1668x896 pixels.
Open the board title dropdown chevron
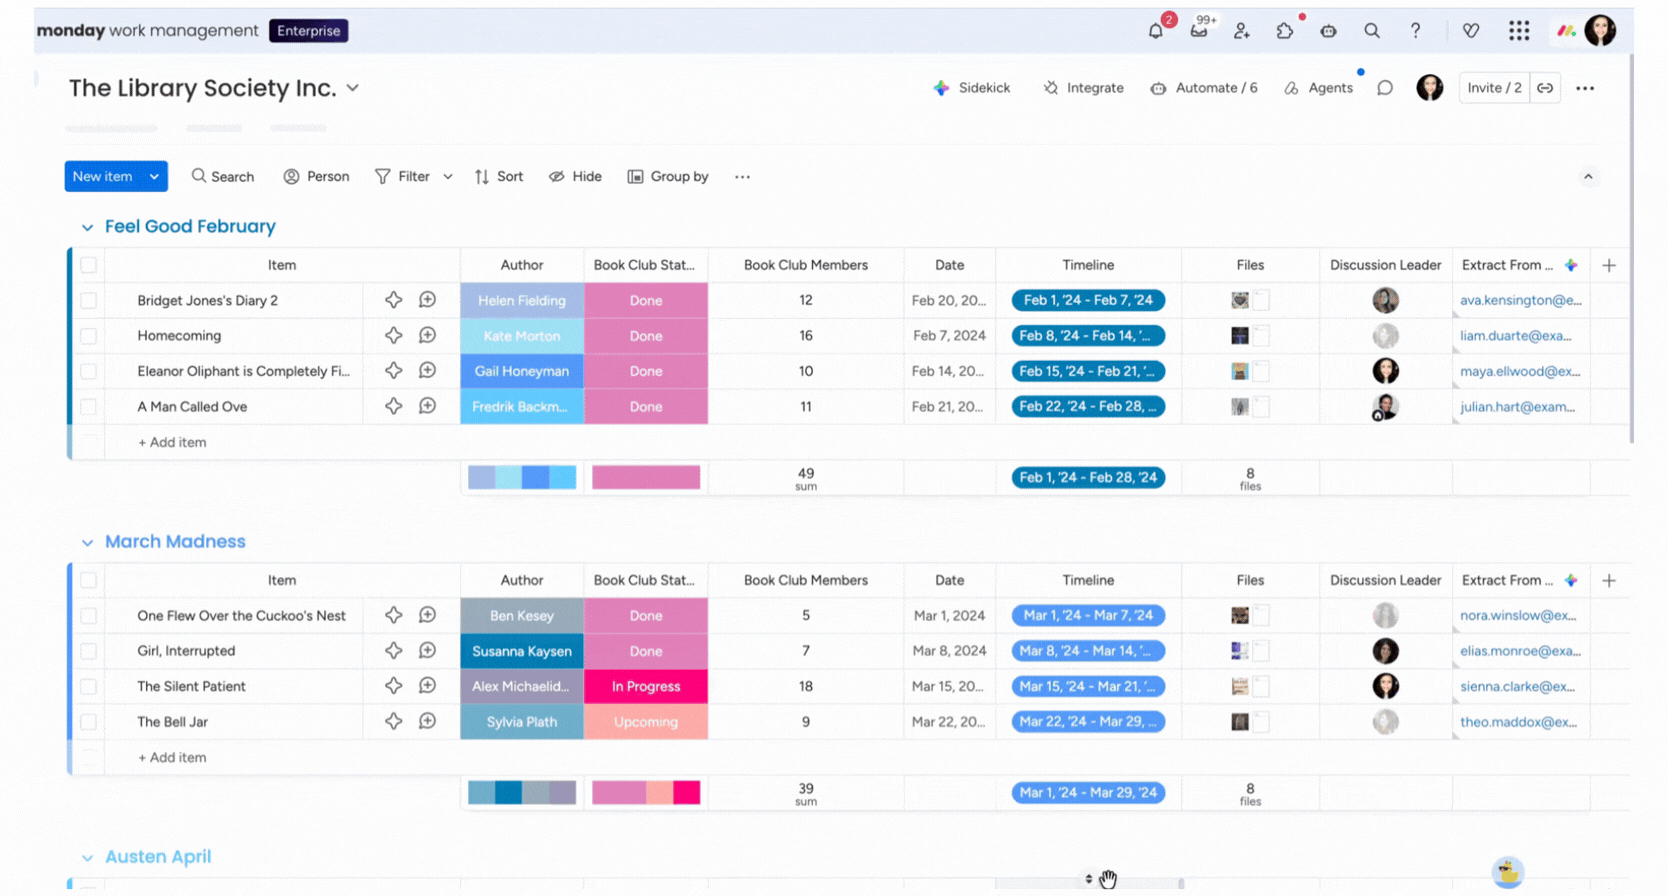point(353,88)
